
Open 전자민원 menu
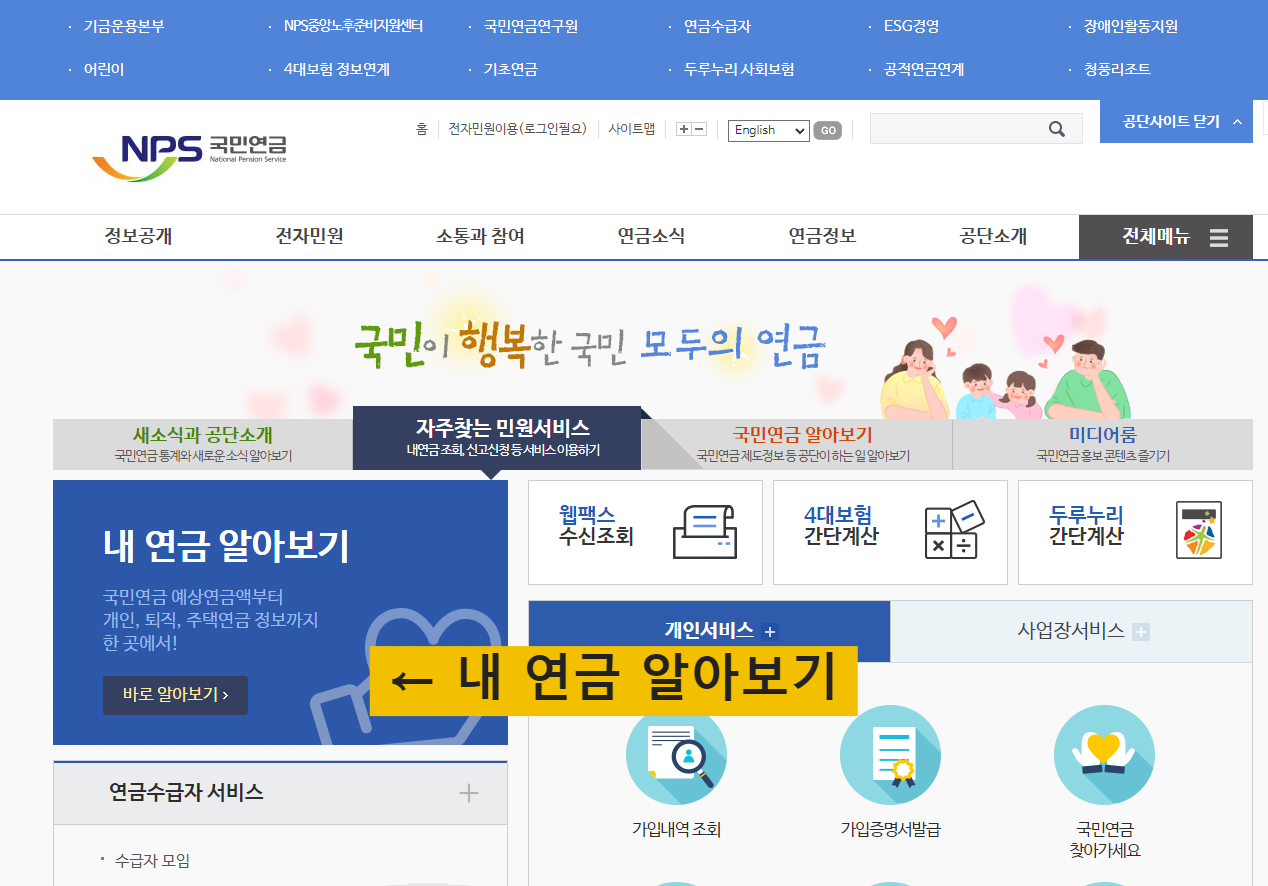309,237
